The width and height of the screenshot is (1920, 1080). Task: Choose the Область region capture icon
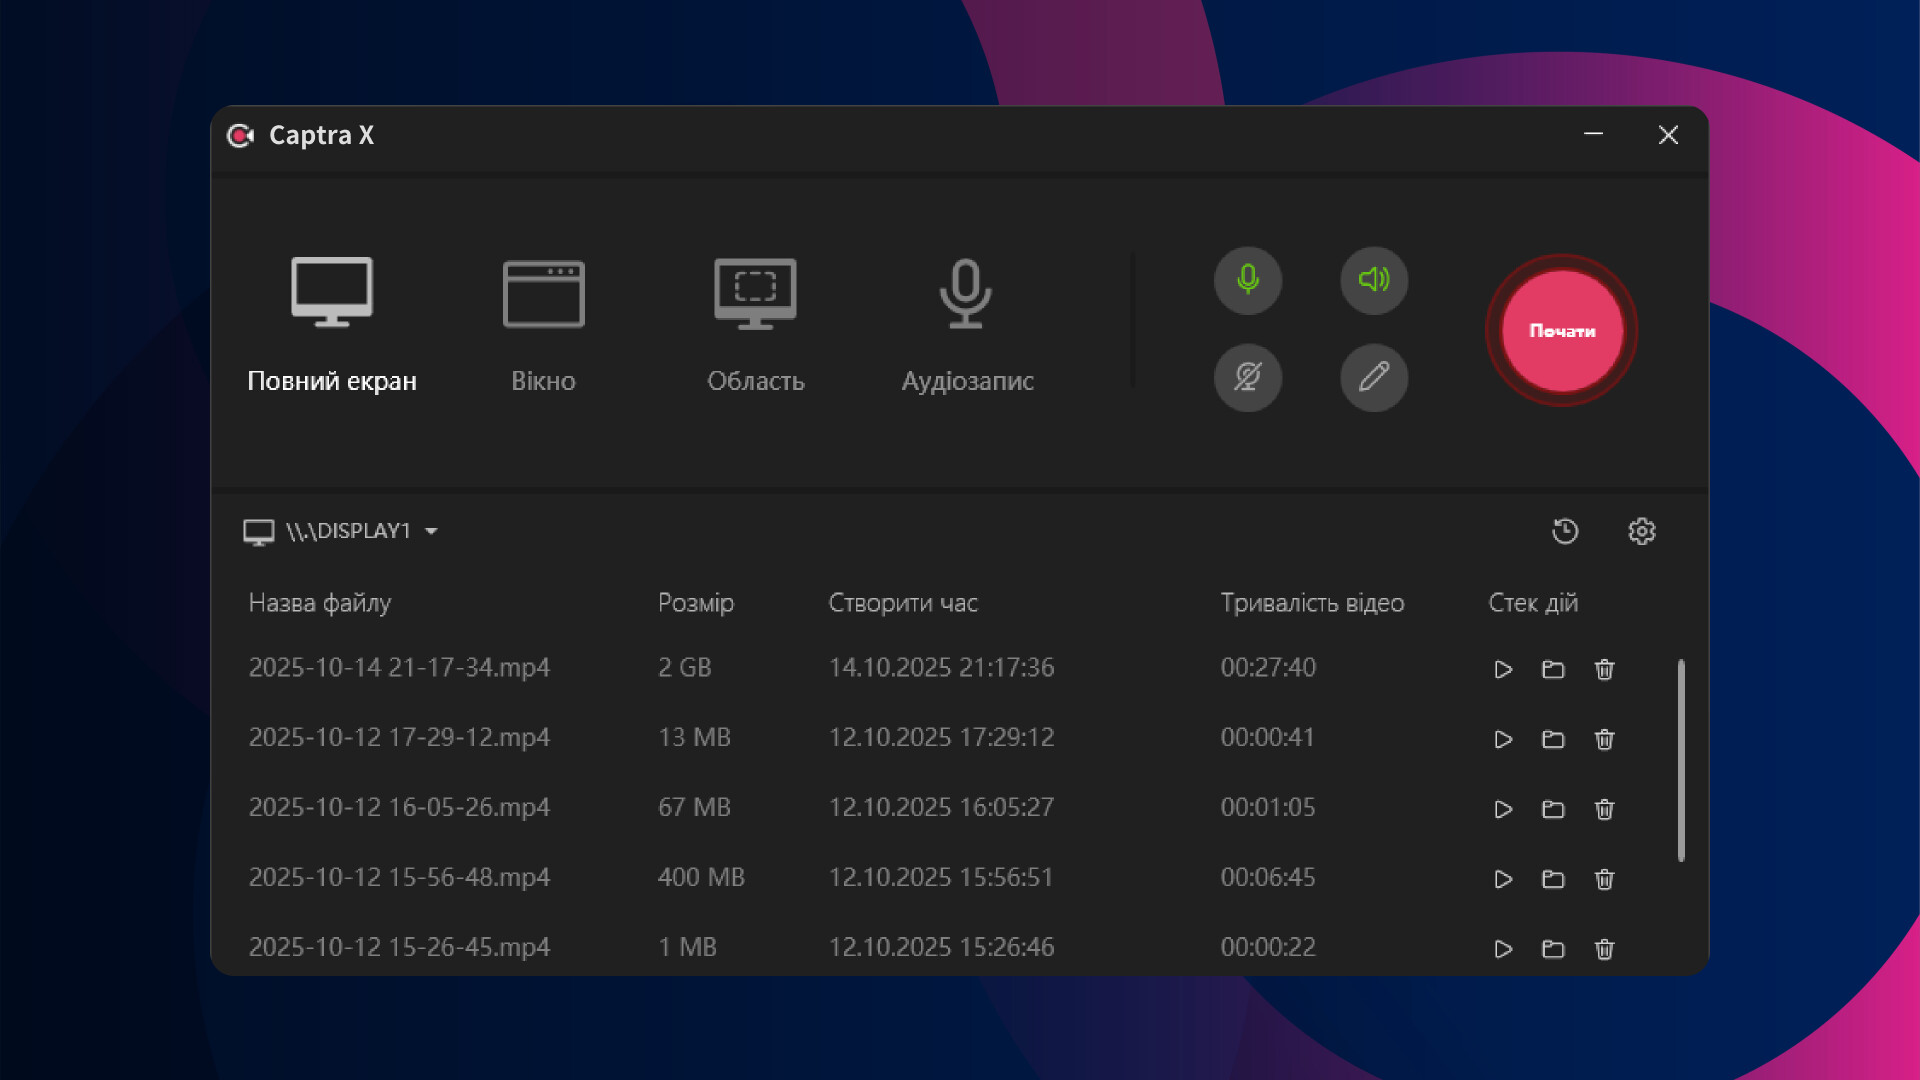(755, 294)
